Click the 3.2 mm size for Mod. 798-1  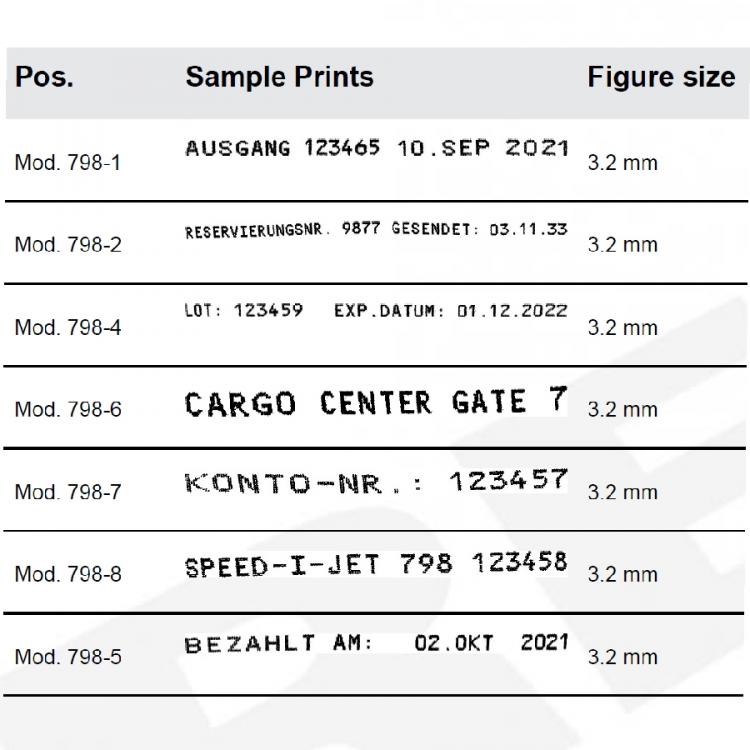622,163
